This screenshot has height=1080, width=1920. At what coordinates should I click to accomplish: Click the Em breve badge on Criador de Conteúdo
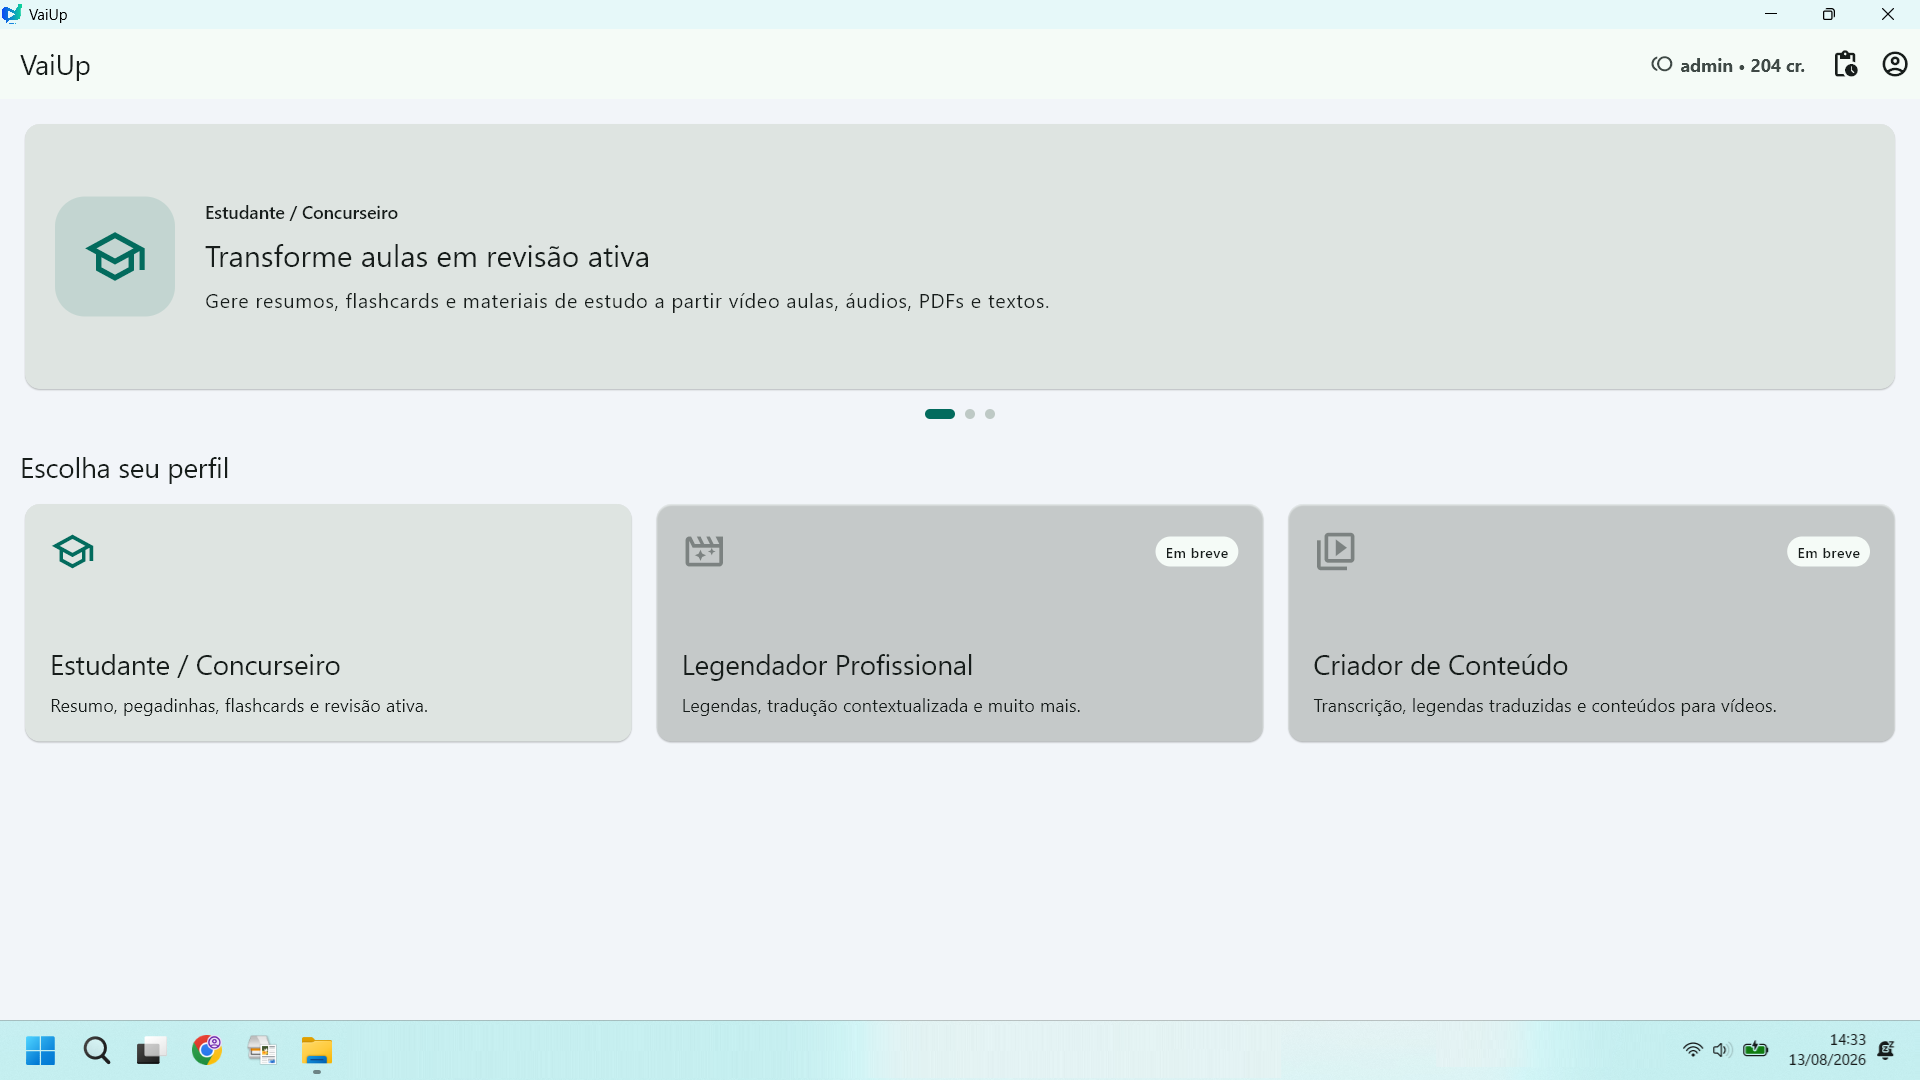coord(1828,552)
